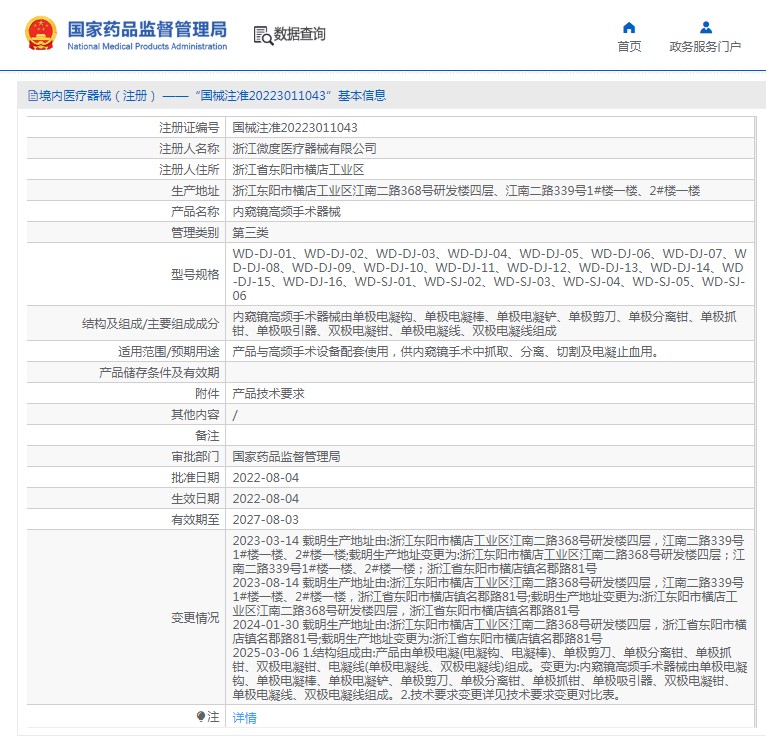Click the 审批部门 row label
The width and height of the screenshot is (766, 740).
click(x=195, y=457)
